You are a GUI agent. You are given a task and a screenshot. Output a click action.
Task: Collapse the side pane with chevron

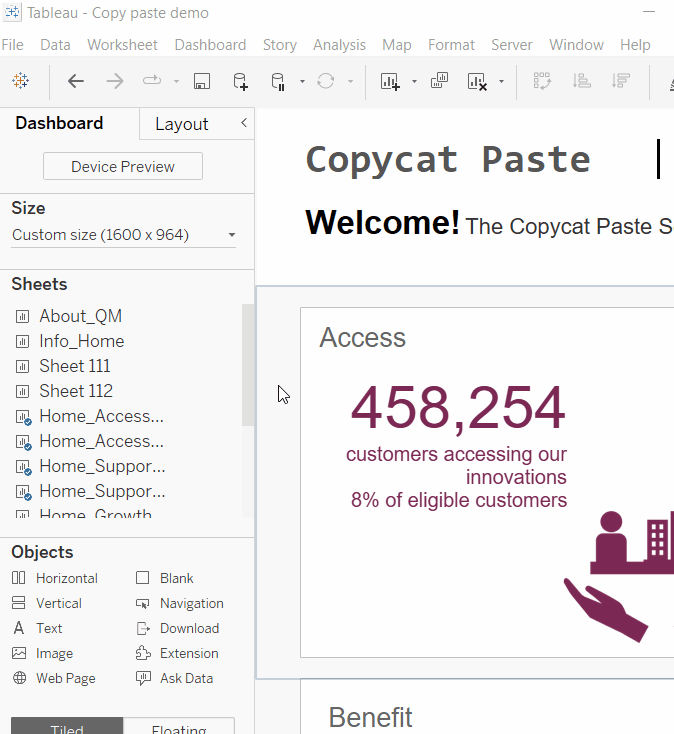point(243,123)
